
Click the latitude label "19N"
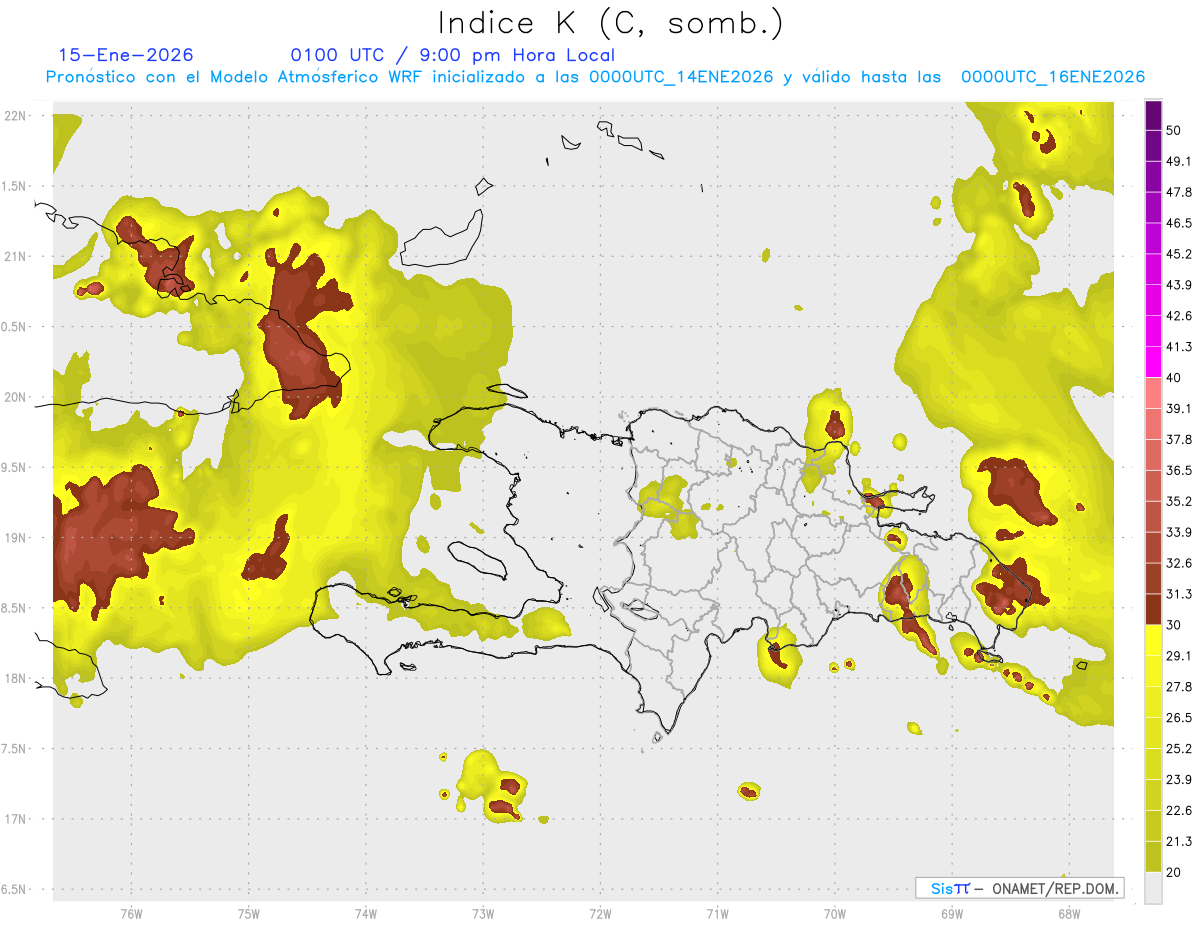click(14, 537)
